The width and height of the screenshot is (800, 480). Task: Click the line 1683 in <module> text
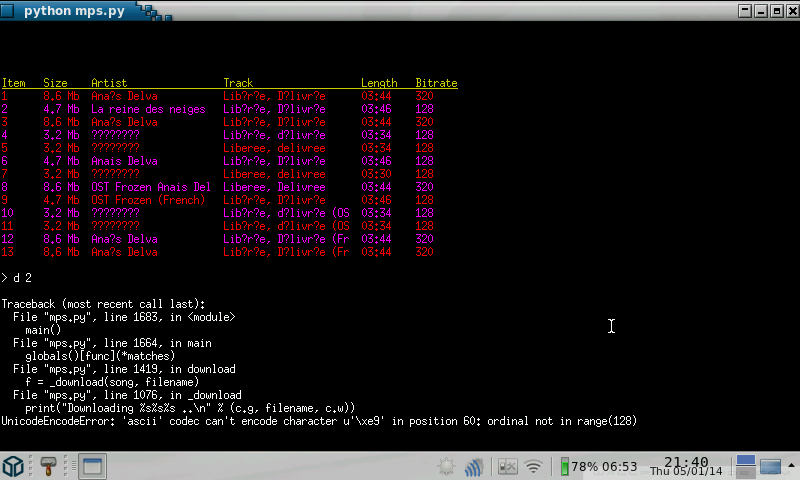pyautogui.click(x=169, y=317)
